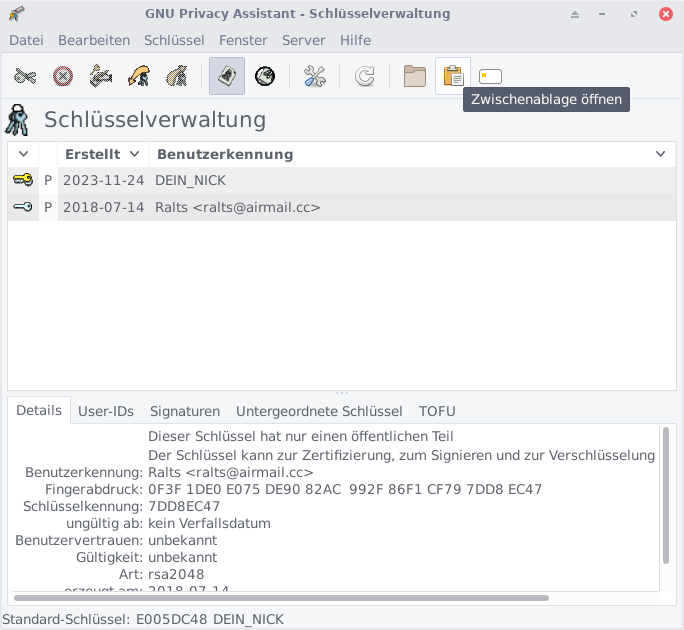Open the Schlüssel menu
684x630 pixels.
pos(174,40)
